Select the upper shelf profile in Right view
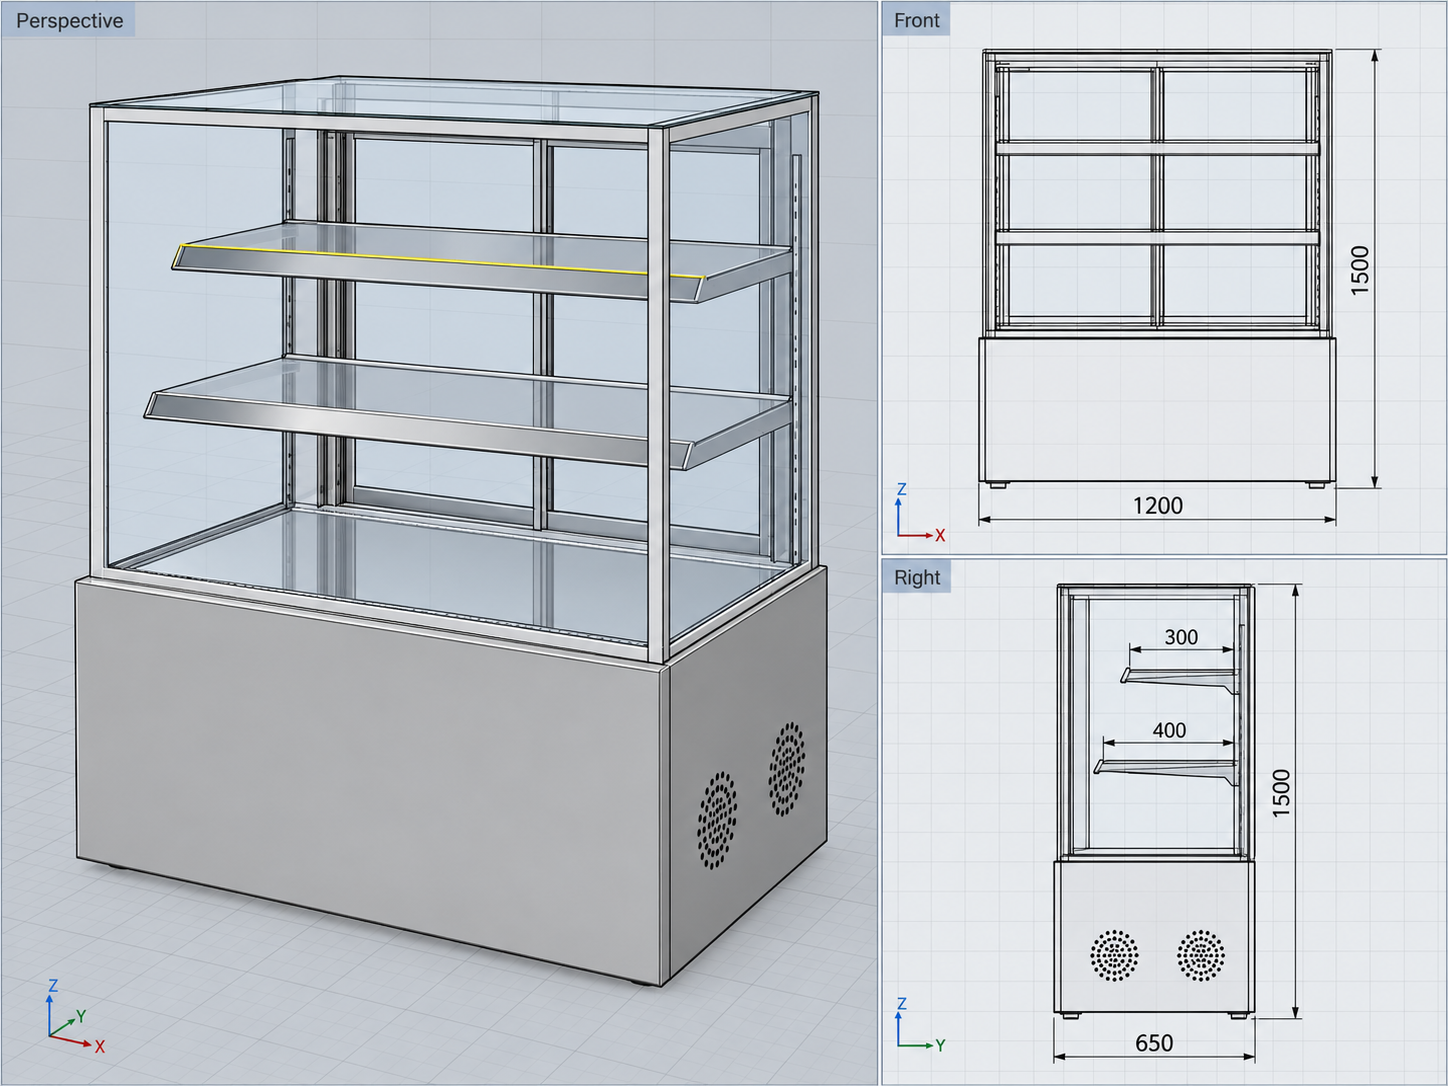This screenshot has height=1086, width=1448. [x=1180, y=680]
